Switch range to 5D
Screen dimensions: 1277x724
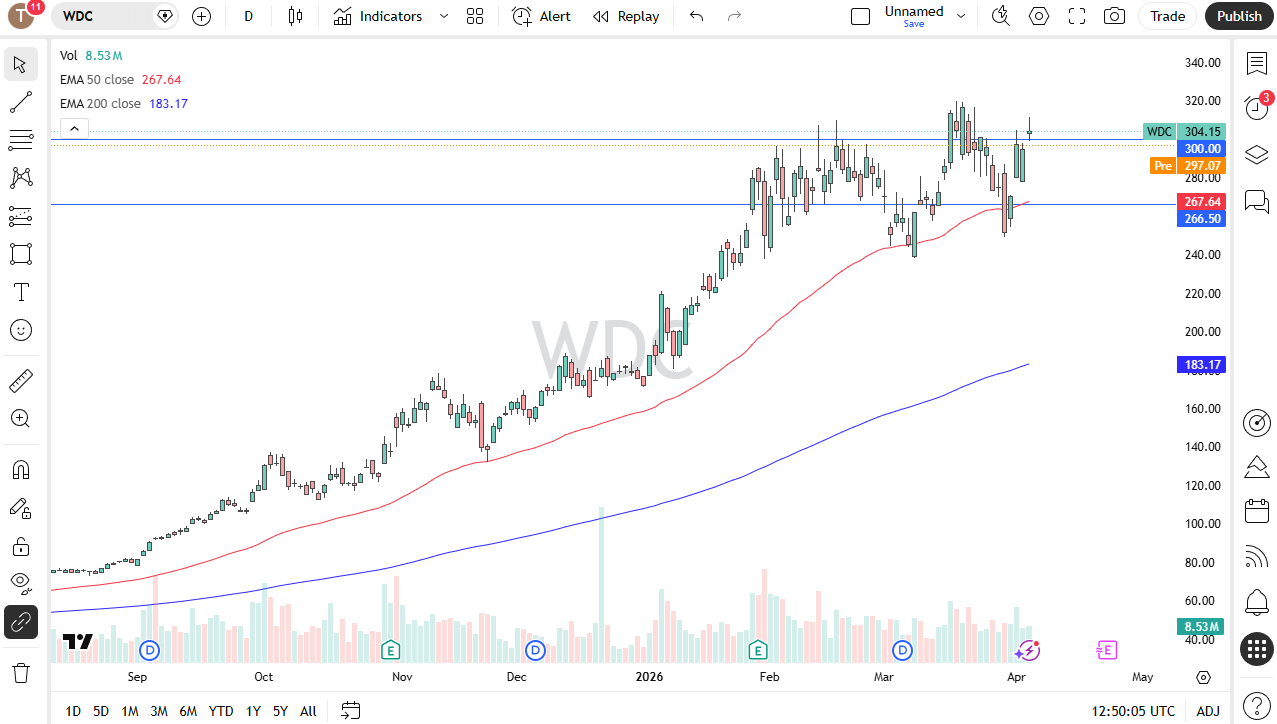point(101,711)
